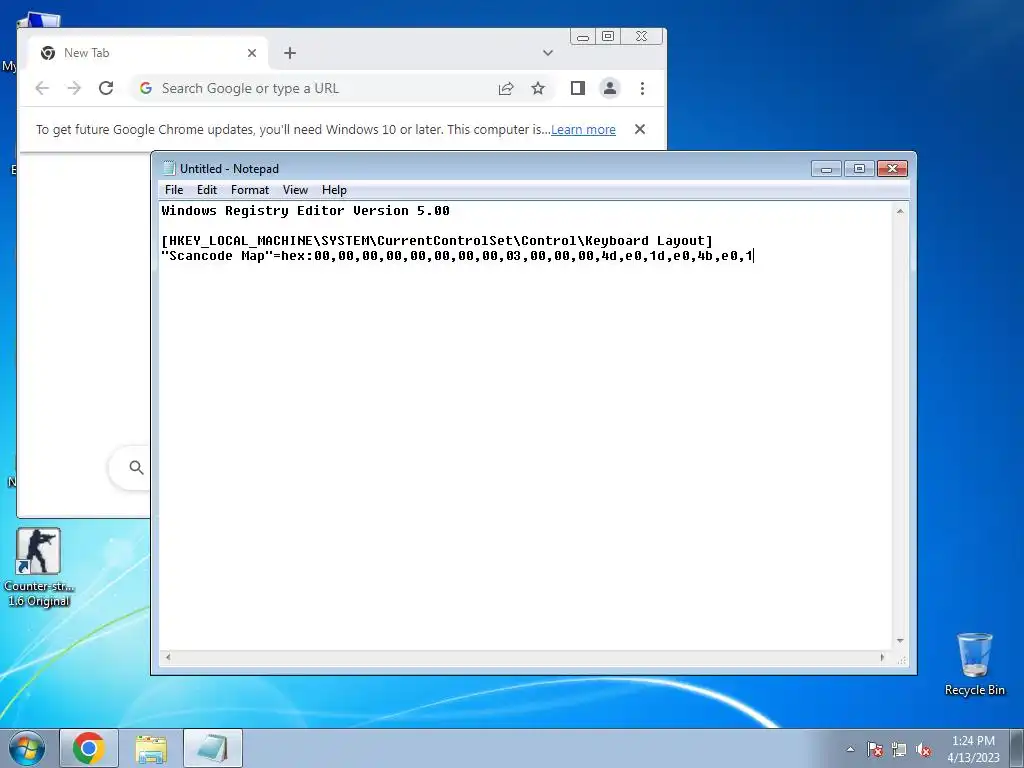This screenshot has height=768, width=1024.
Task: Click the Notepad title bar icon
Action: [x=169, y=168]
